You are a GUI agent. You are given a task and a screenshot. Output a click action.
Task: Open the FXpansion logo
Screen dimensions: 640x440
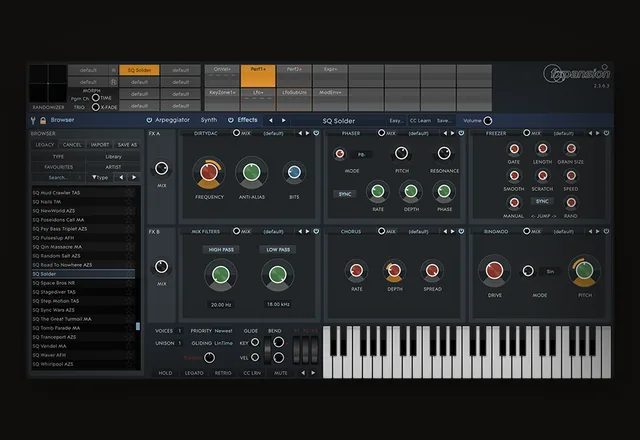pos(576,73)
